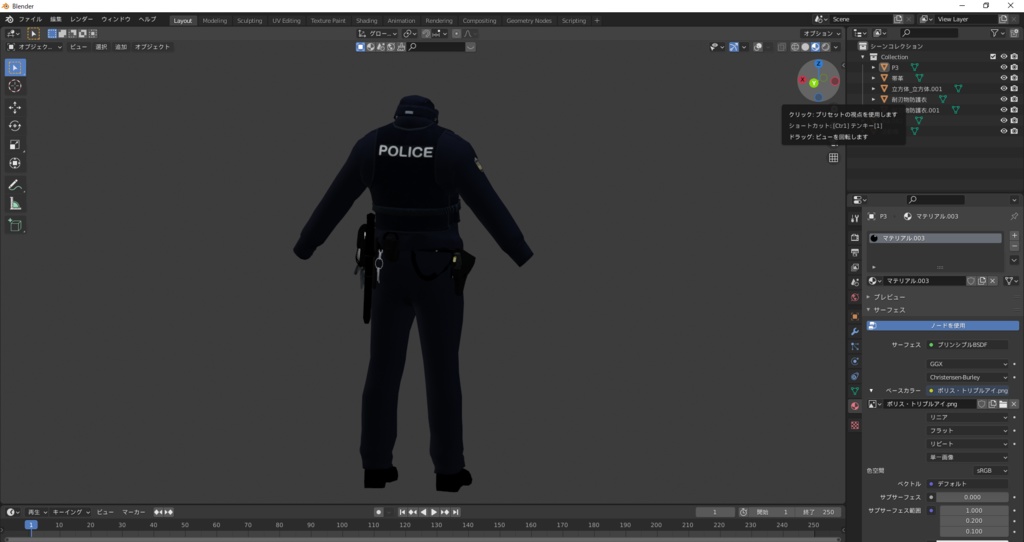This screenshot has height=542, width=1024.
Task: Adjust the サブサーフェス value slider
Action: 972,497
